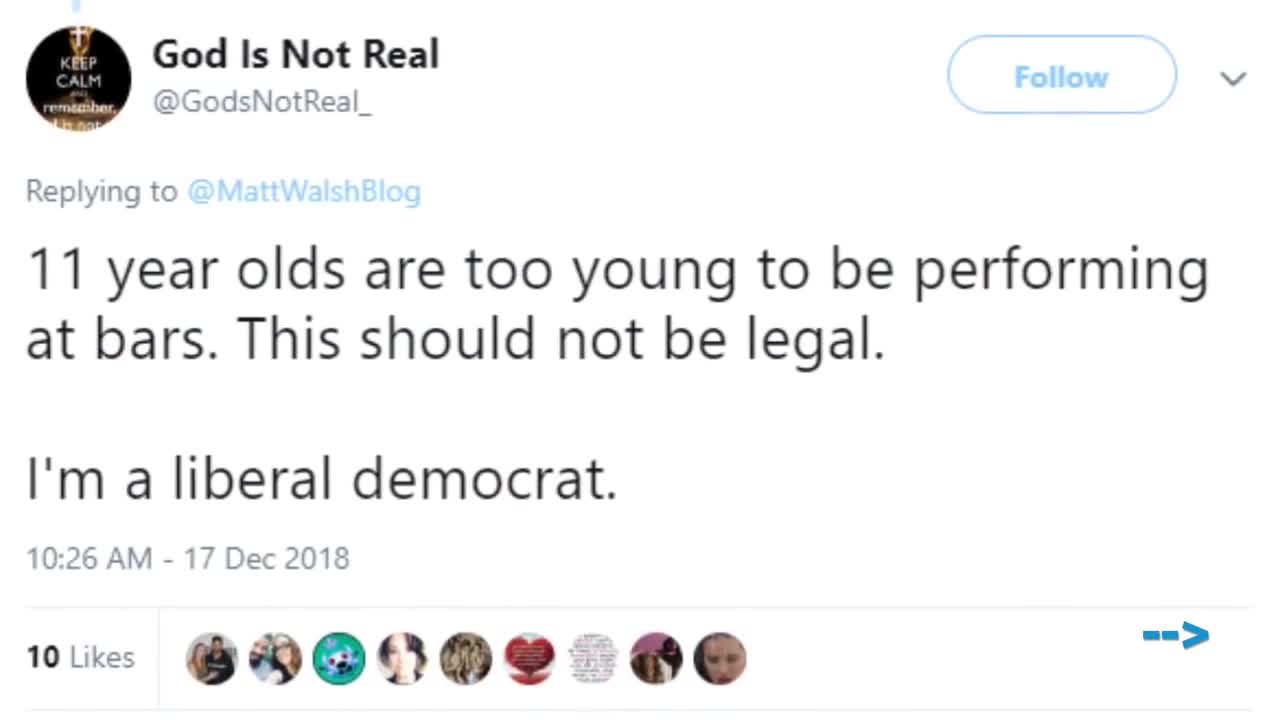
Task: Open the @MattWalshBlog mention link
Action: 304,191
